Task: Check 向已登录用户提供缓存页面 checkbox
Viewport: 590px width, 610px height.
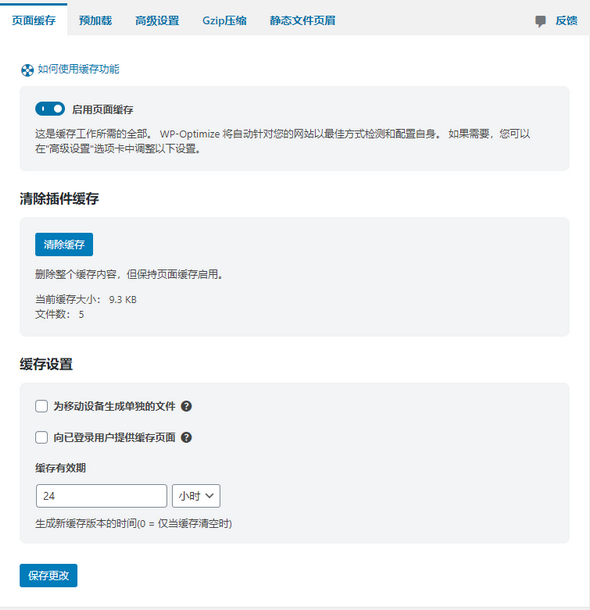Action: [x=42, y=437]
